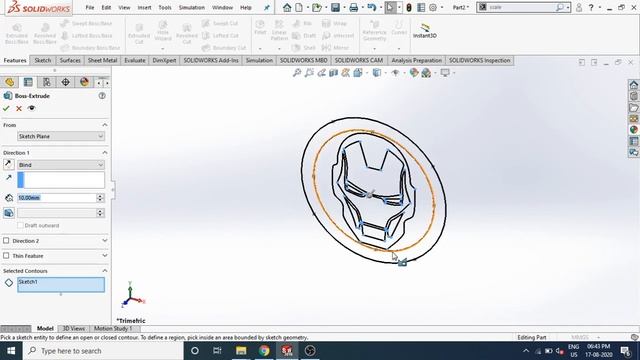Screen dimensions: 640x360
Task: Open Chrome from the taskbar
Action: pyautogui.click(x=264, y=351)
